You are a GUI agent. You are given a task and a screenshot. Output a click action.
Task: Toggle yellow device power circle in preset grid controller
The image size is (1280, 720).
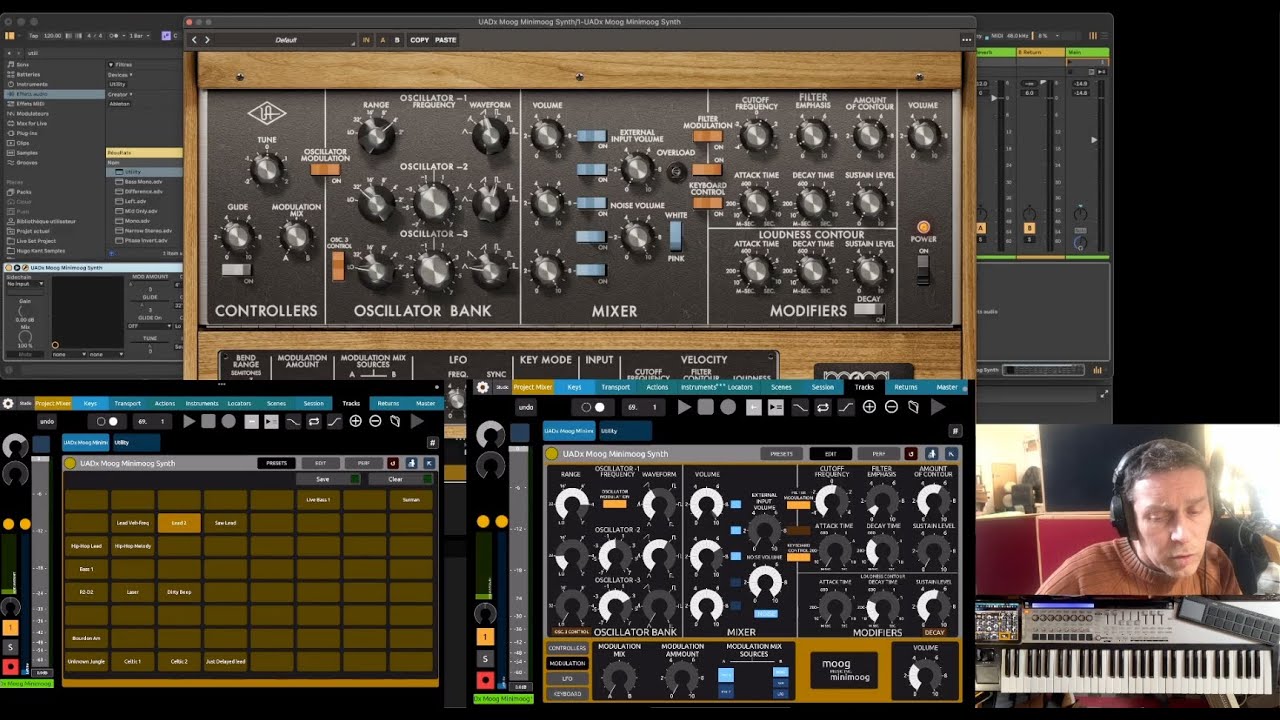[70, 463]
